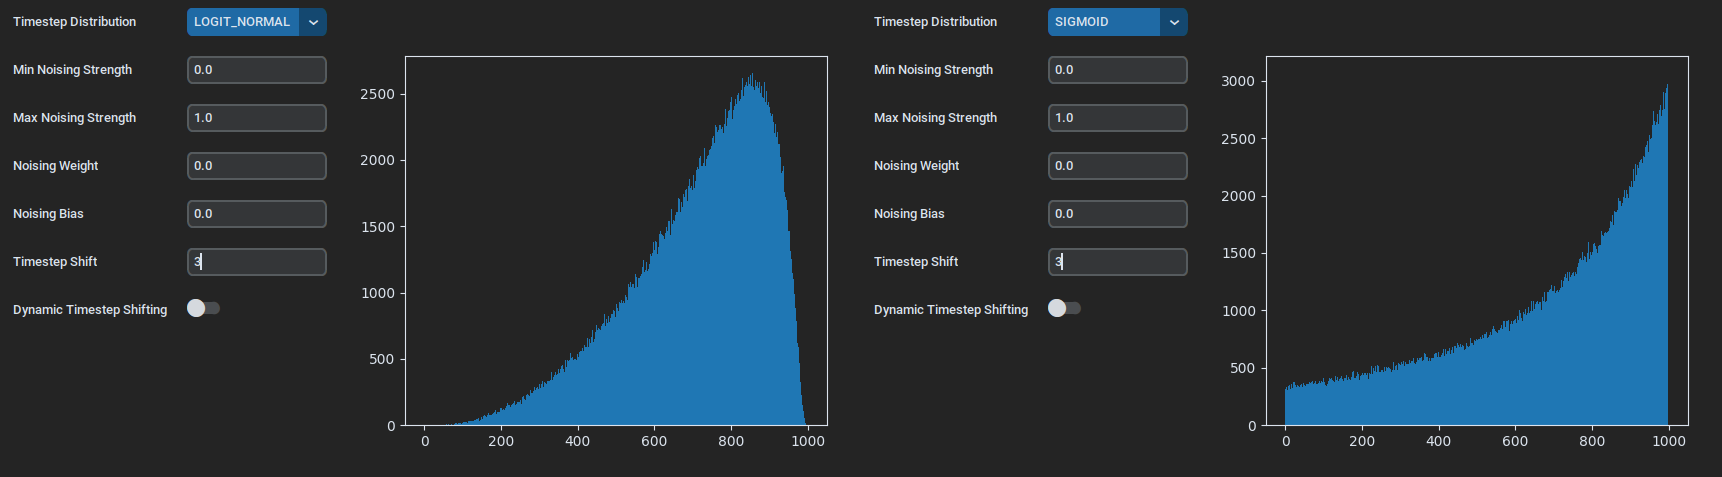Click the 600 x-axis label on SIGMOID plot
This screenshot has width=1722, height=477.
tap(1515, 441)
